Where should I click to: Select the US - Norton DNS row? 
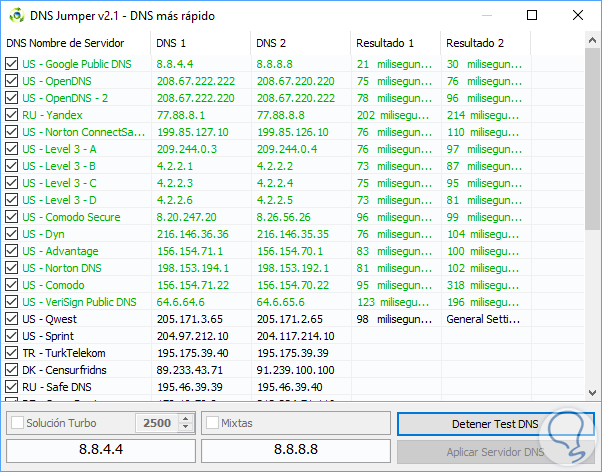(x=293, y=268)
